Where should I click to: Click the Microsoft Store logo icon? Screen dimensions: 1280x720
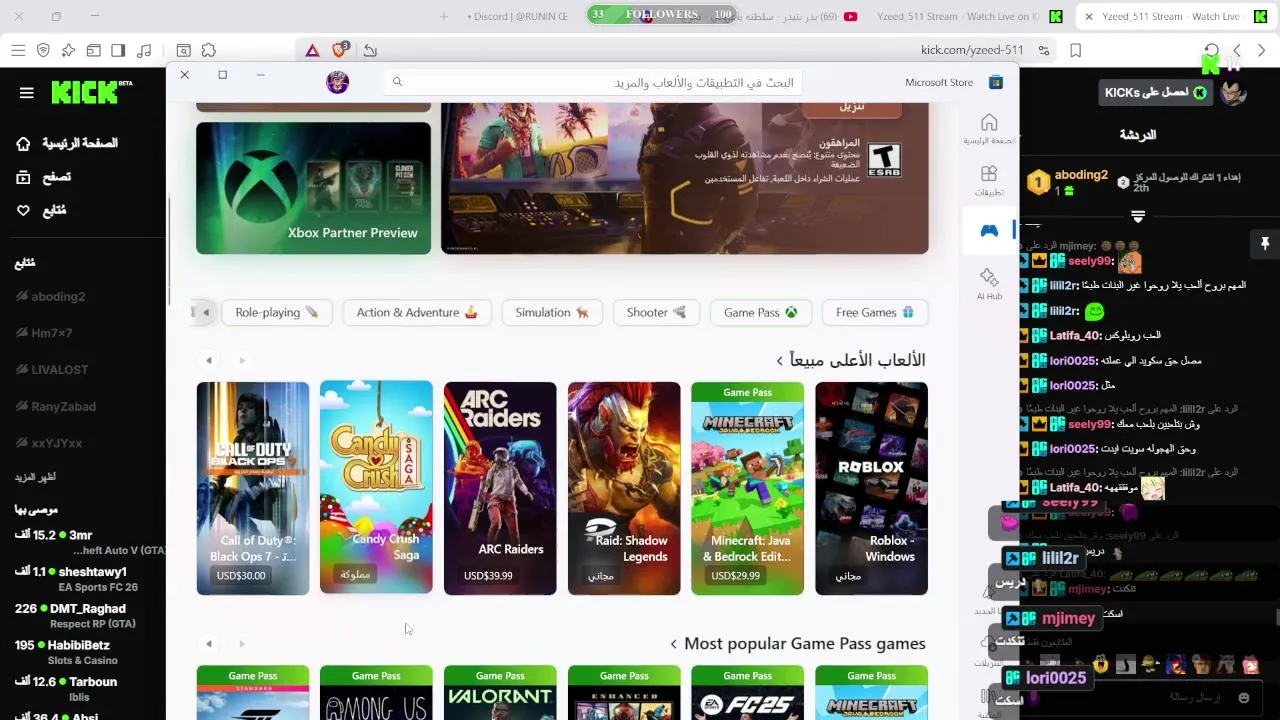(995, 82)
